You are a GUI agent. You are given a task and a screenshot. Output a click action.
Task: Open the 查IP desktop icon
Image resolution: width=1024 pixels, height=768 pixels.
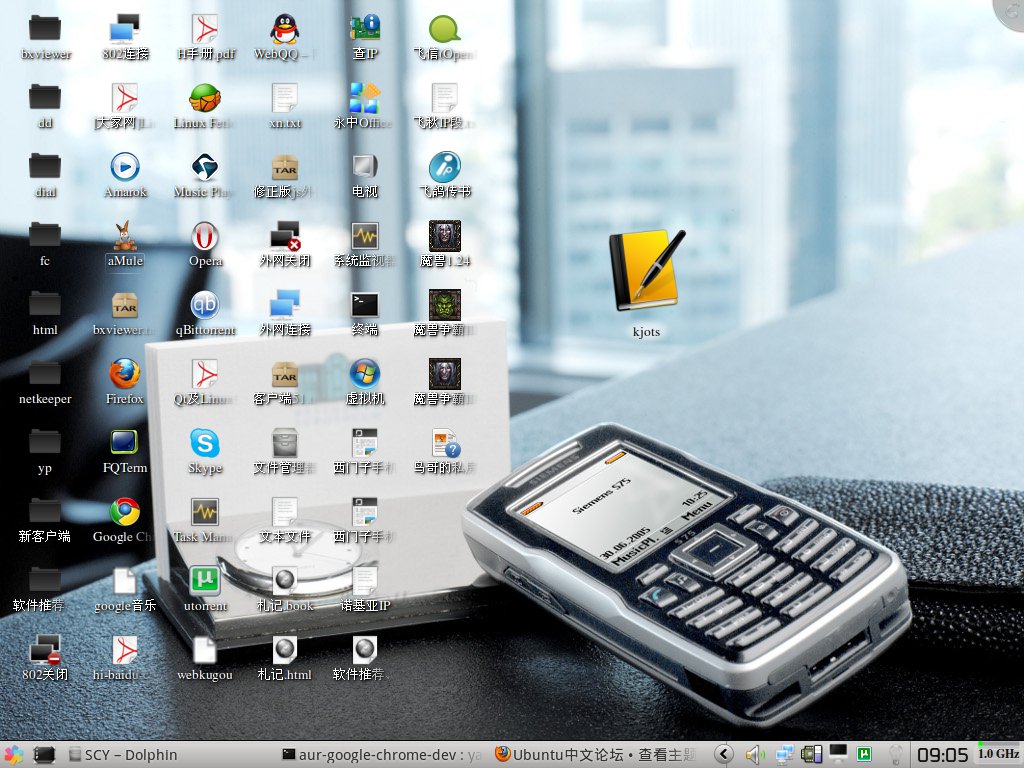click(364, 29)
